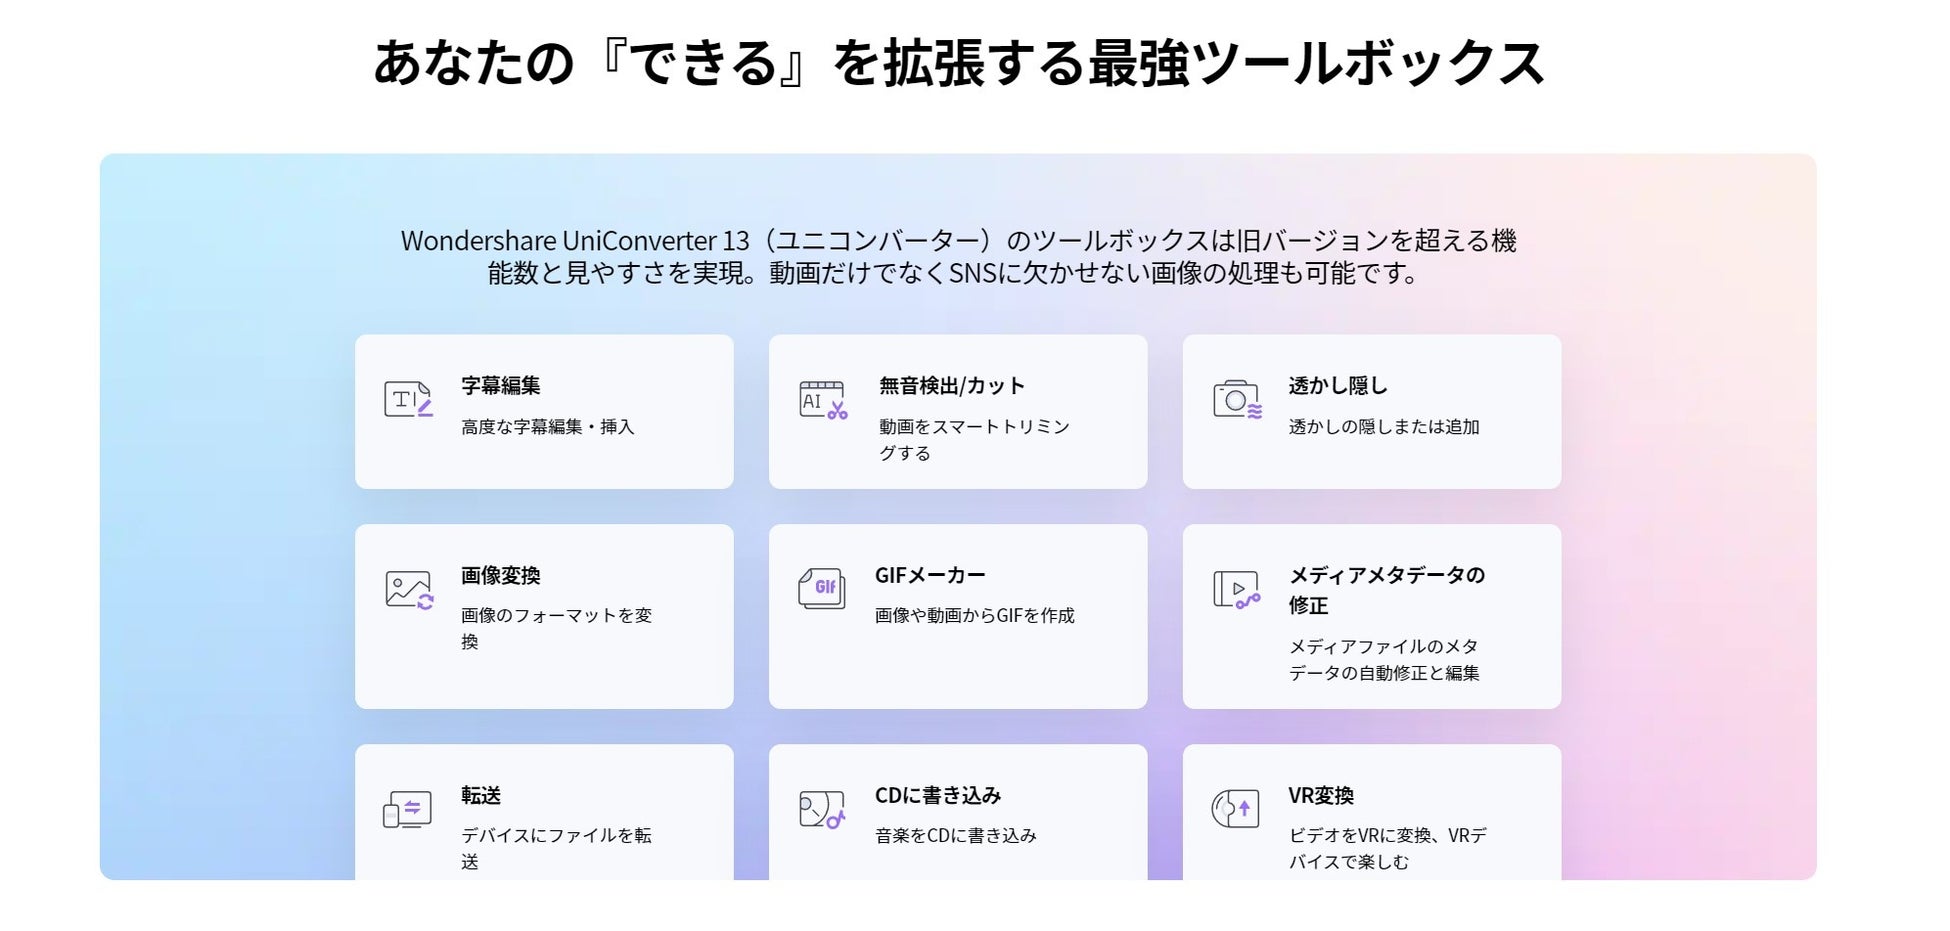The width and height of the screenshot is (1950, 931).
Task: Click the description 動画をスマートトリミングする
Action: coord(975,440)
